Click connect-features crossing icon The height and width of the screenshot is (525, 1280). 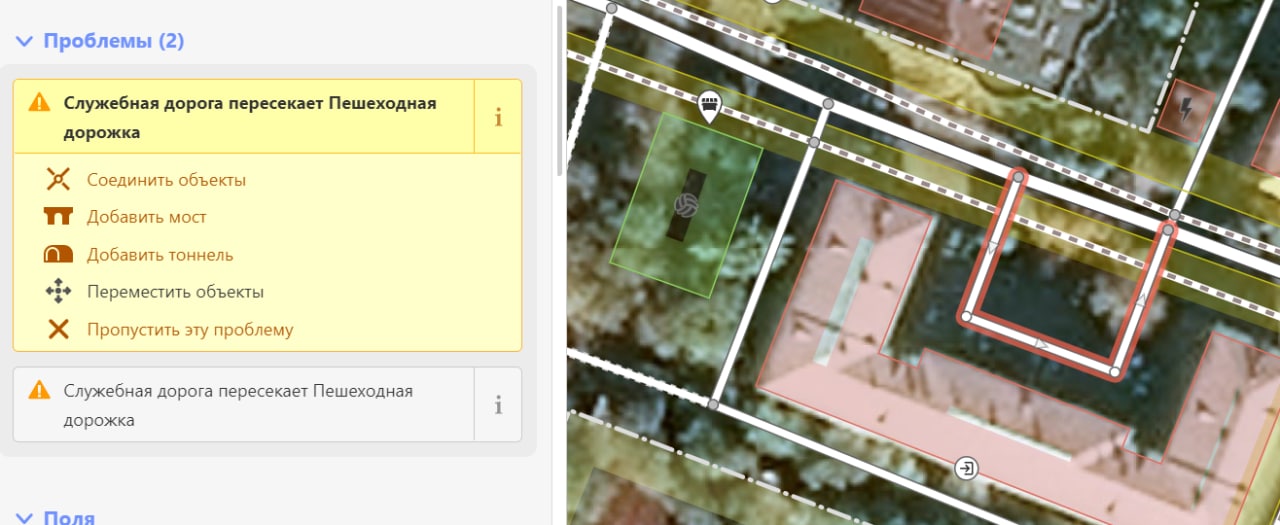point(59,180)
